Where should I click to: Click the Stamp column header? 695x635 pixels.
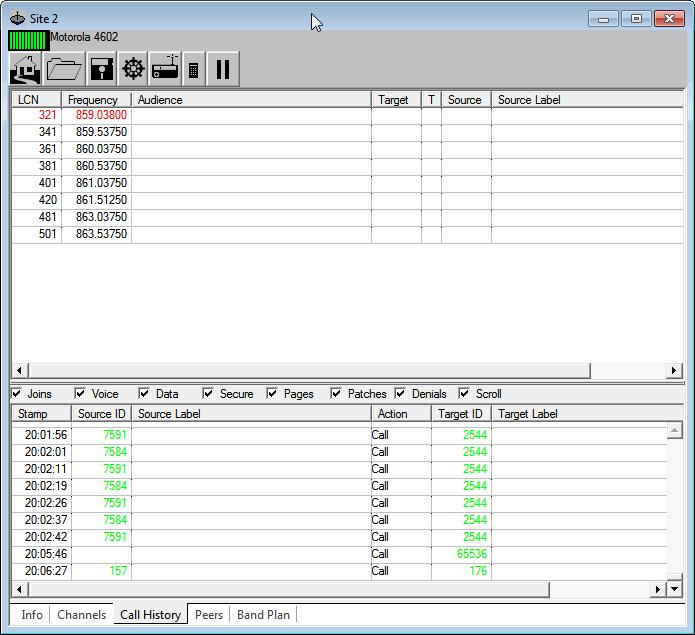tap(41, 414)
